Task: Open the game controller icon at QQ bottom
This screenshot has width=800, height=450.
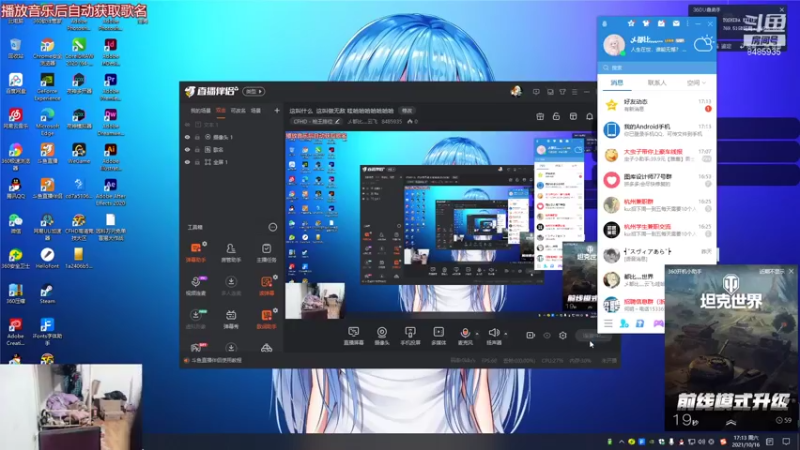Action: point(659,323)
